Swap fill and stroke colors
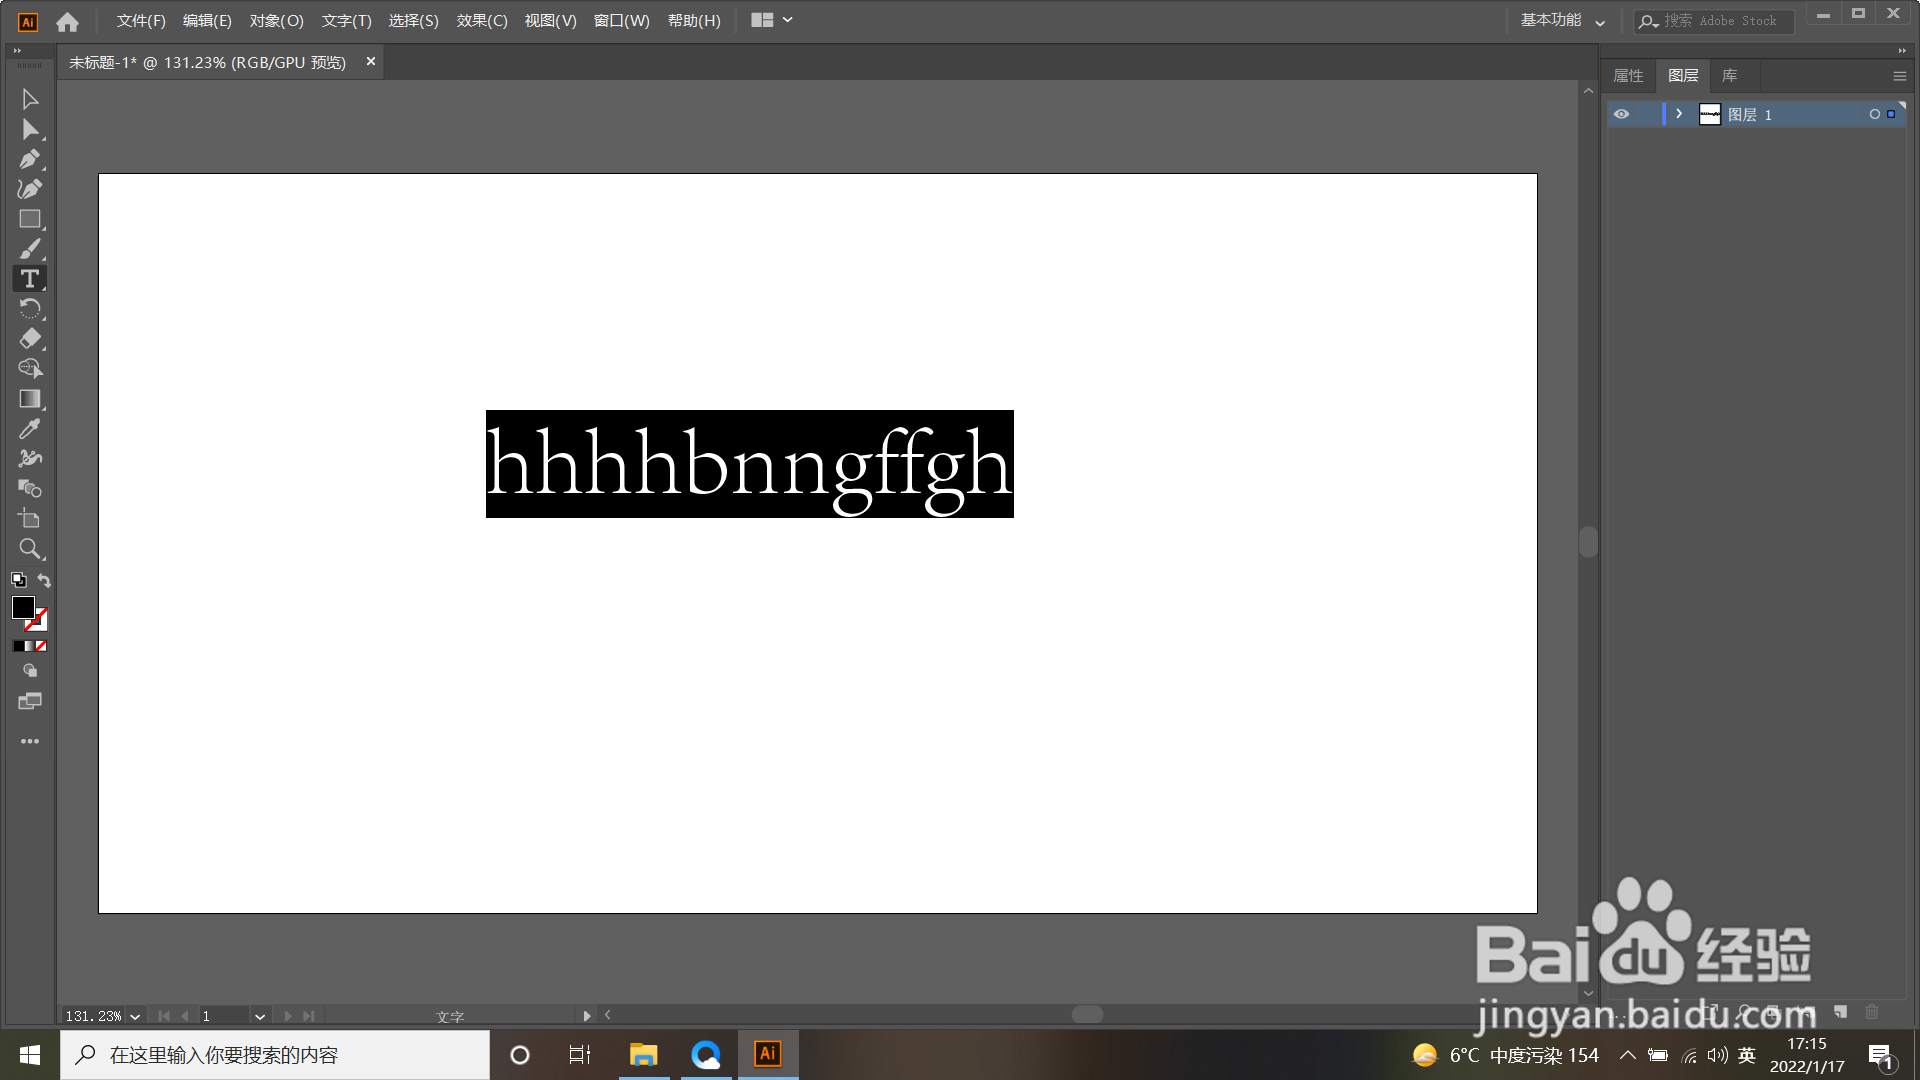The width and height of the screenshot is (1920, 1080). [44, 580]
